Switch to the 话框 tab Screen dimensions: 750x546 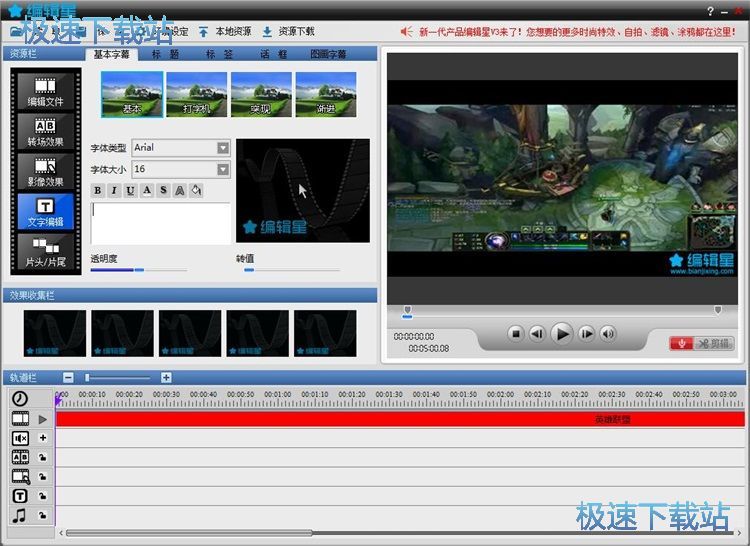coord(274,54)
